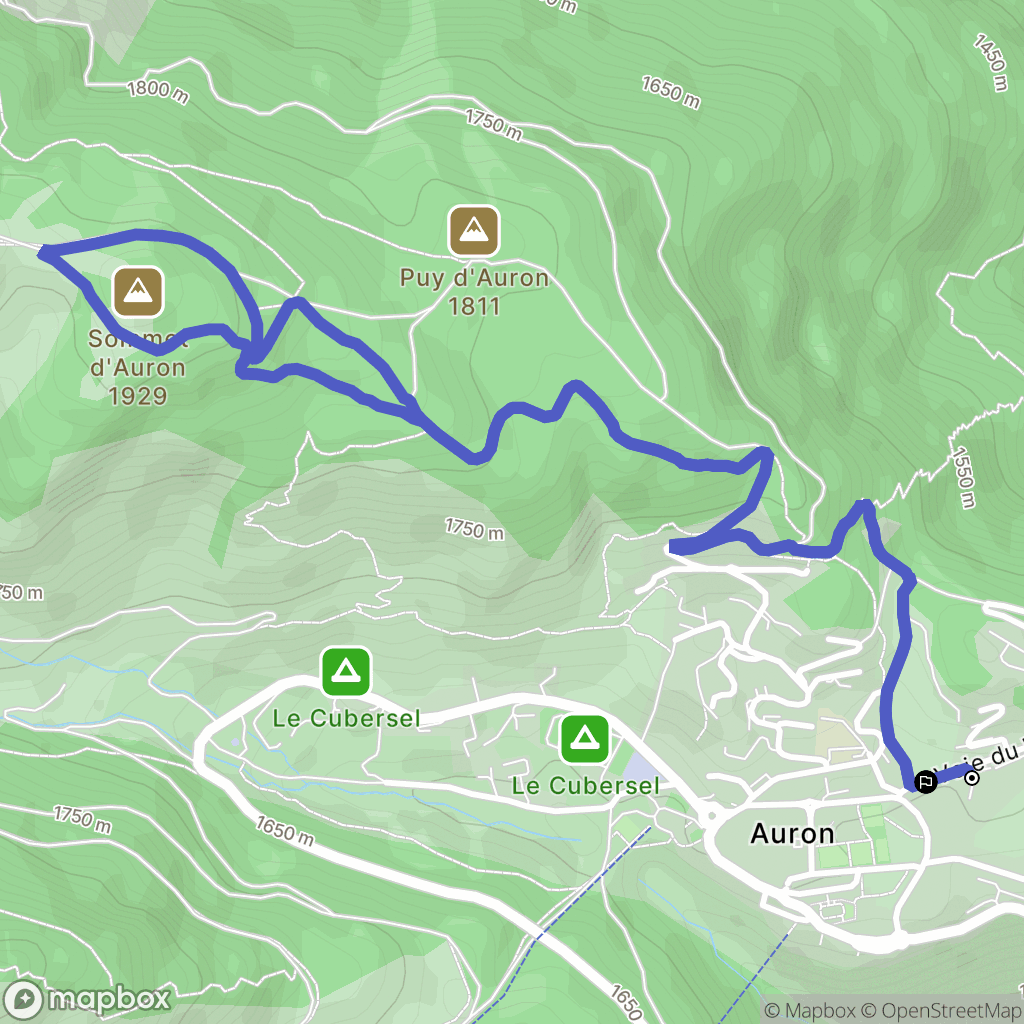Open the Mapbox logo link
Image resolution: width=1024 pixels, height=1024 pixels.
coord(86,999)
